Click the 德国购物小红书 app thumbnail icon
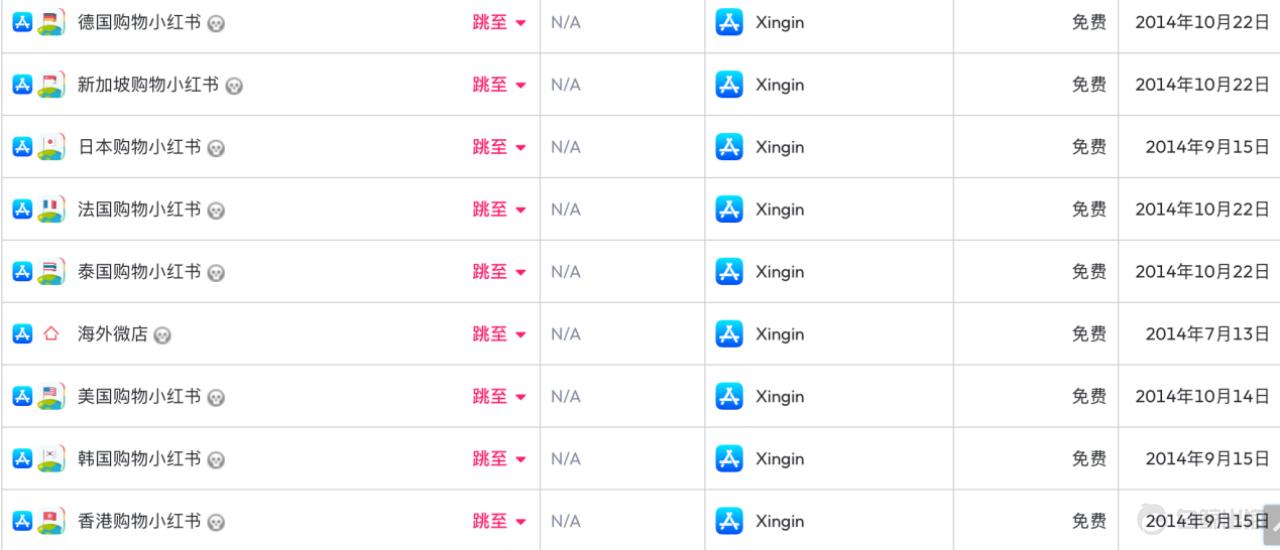Image resolution: width=1280 pixels, height=550 pixels. point(51,23)
